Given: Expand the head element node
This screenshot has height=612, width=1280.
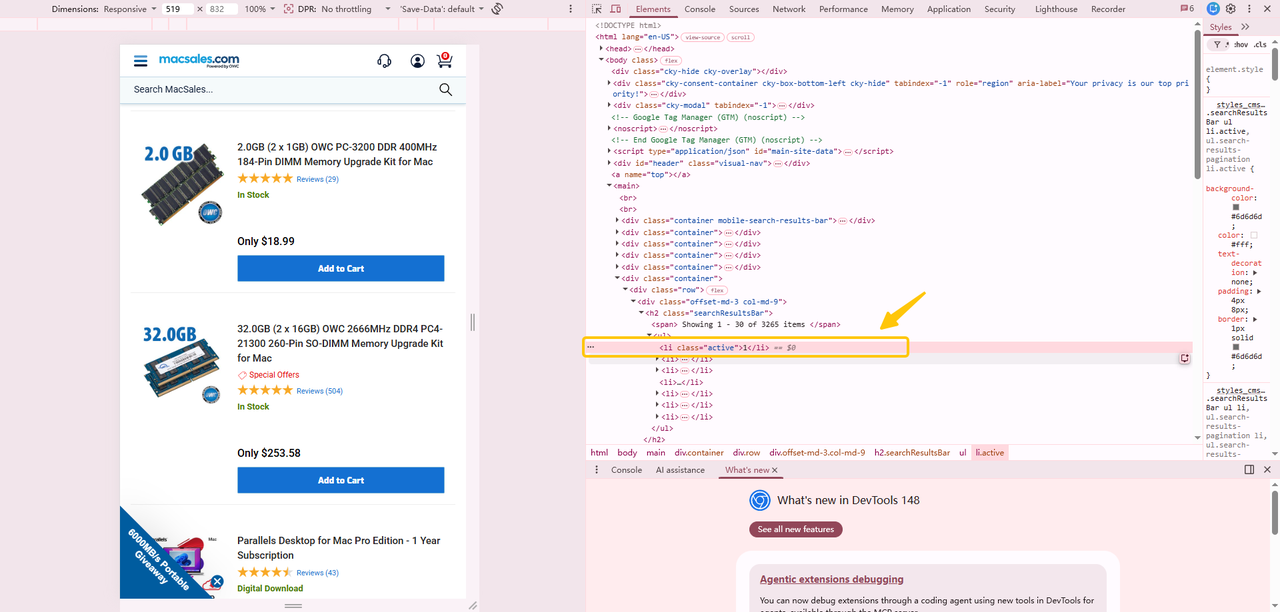Looking at the screenshot, I should [601, 49].
